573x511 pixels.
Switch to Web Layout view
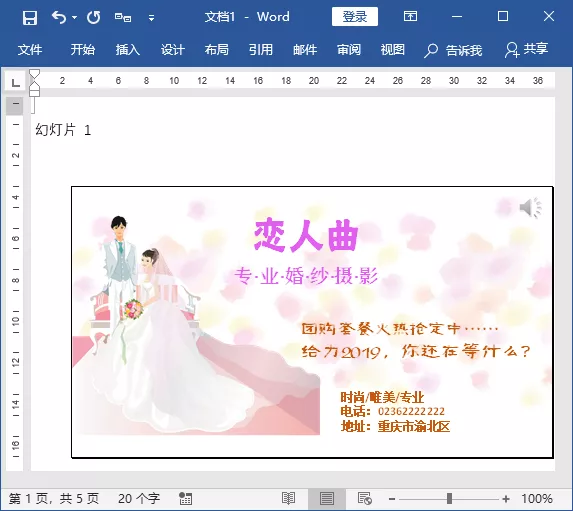[365, 499]
